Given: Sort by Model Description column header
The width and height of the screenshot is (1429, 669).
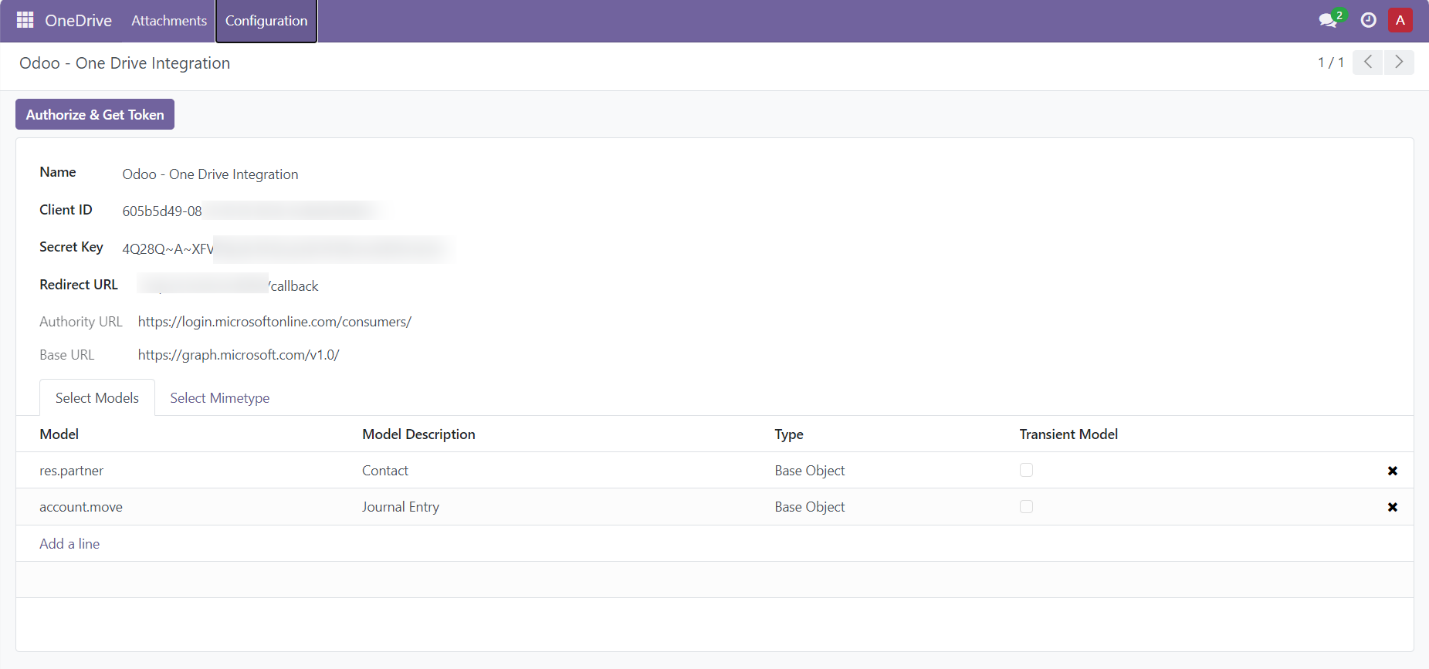Looking at the screenshot, I should tap(418, 434).
